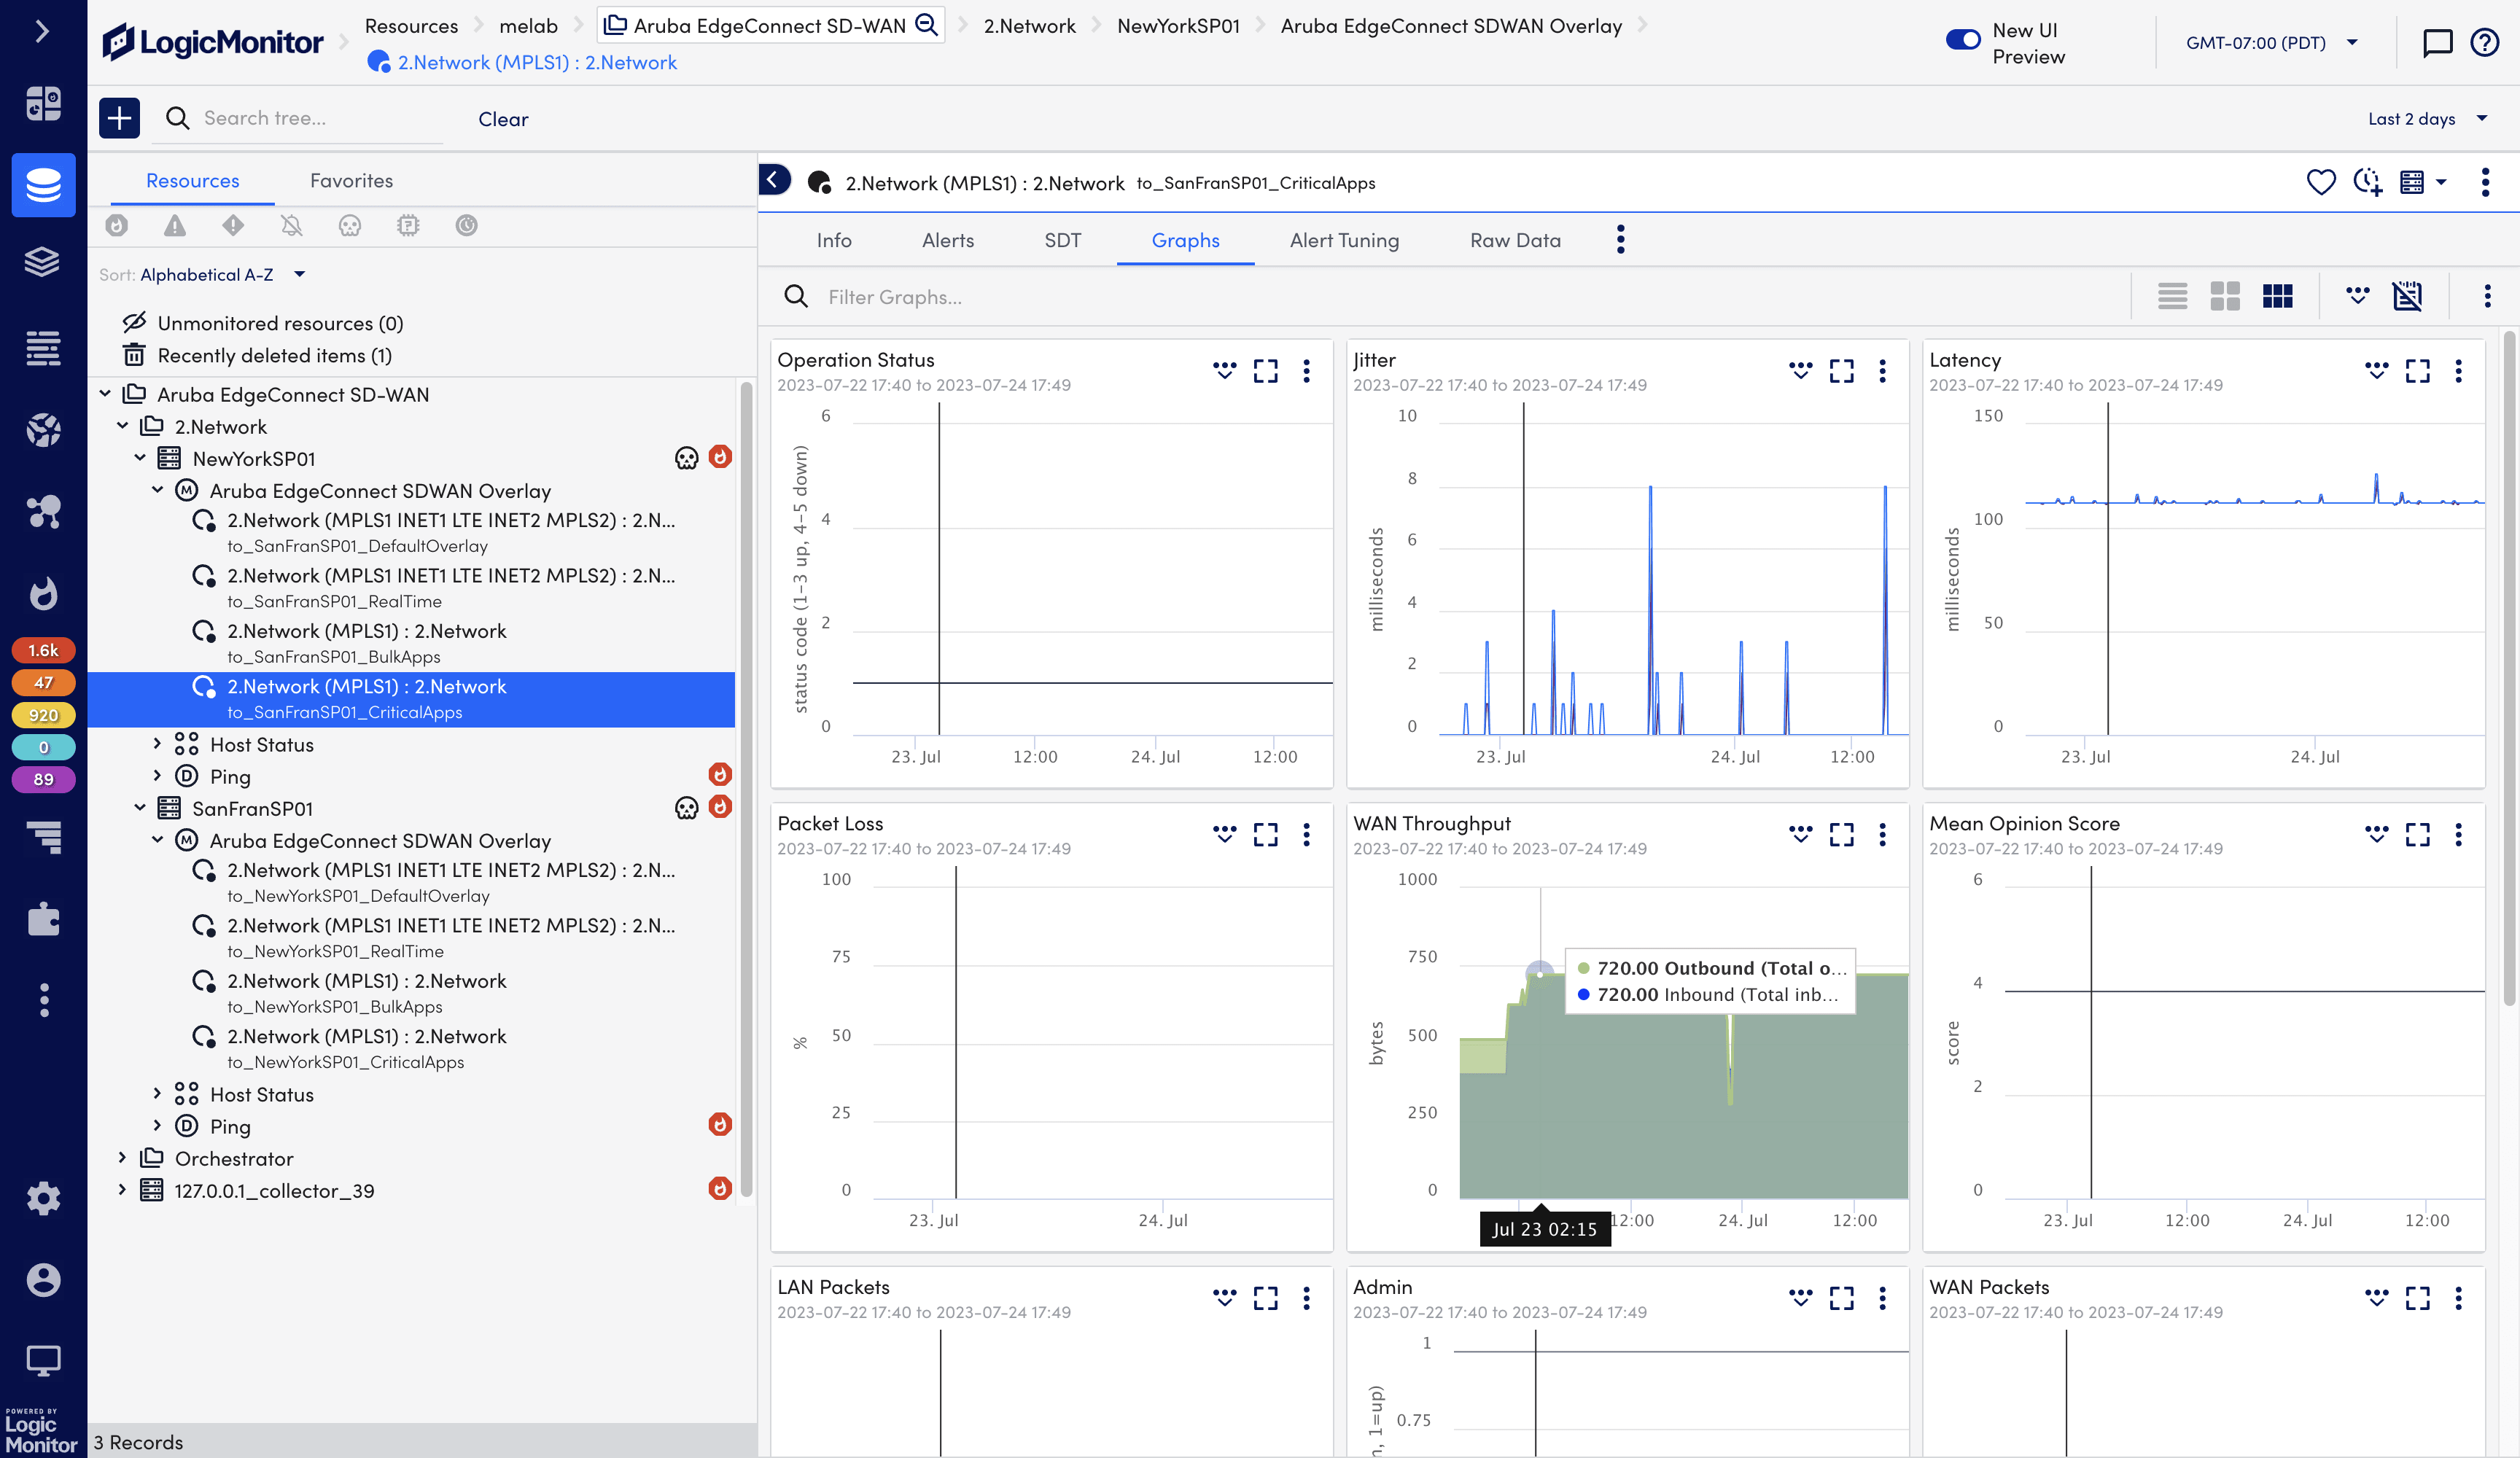Toggle the critical alerts filter flame icon

pos(117,225)
